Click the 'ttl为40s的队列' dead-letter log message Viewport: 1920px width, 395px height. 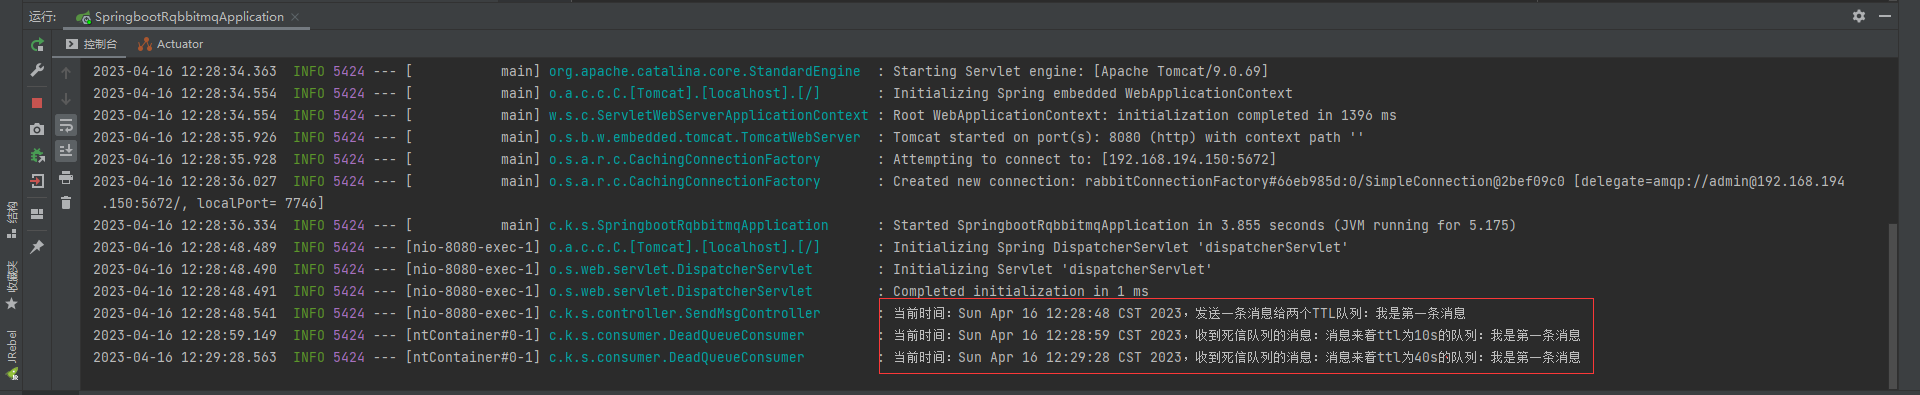click(1237, 357)
